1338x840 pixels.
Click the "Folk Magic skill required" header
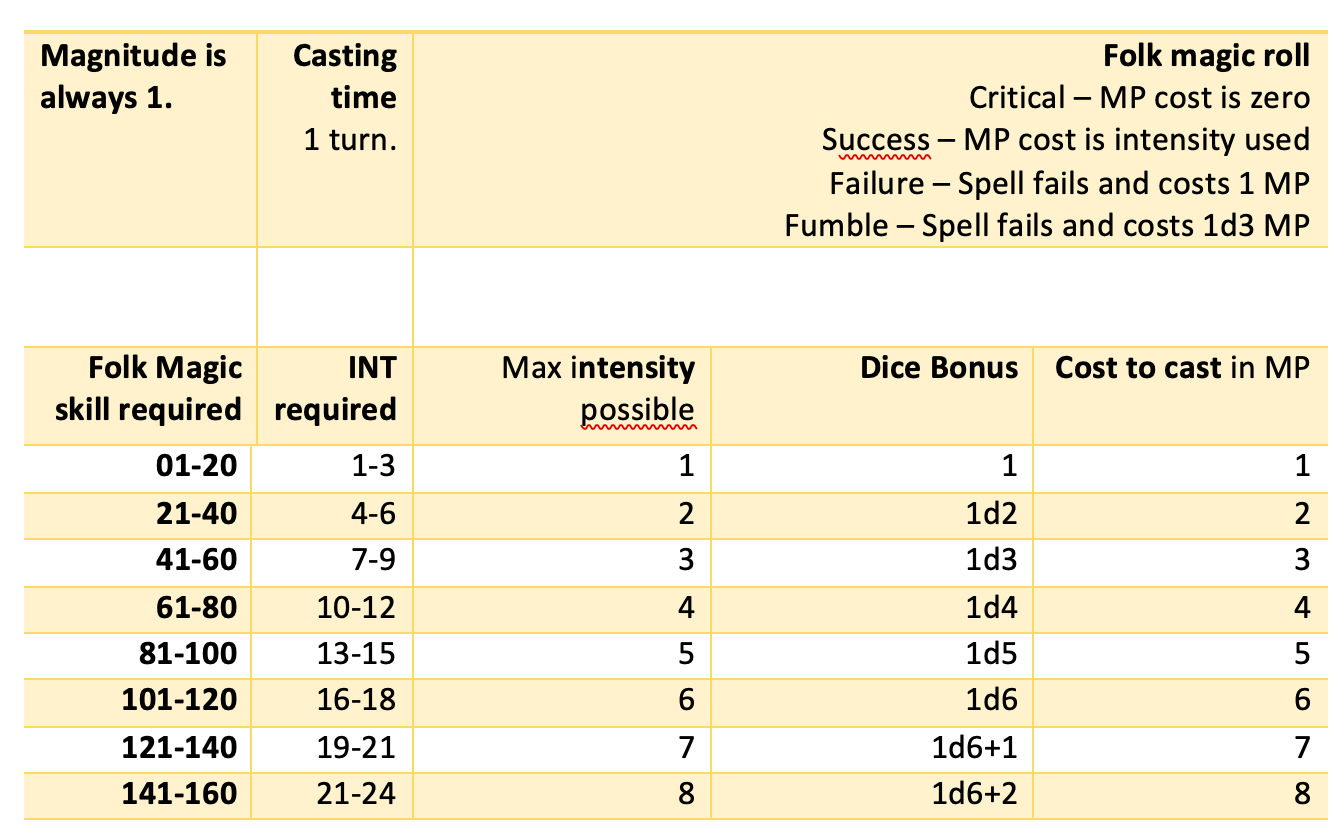165,389
